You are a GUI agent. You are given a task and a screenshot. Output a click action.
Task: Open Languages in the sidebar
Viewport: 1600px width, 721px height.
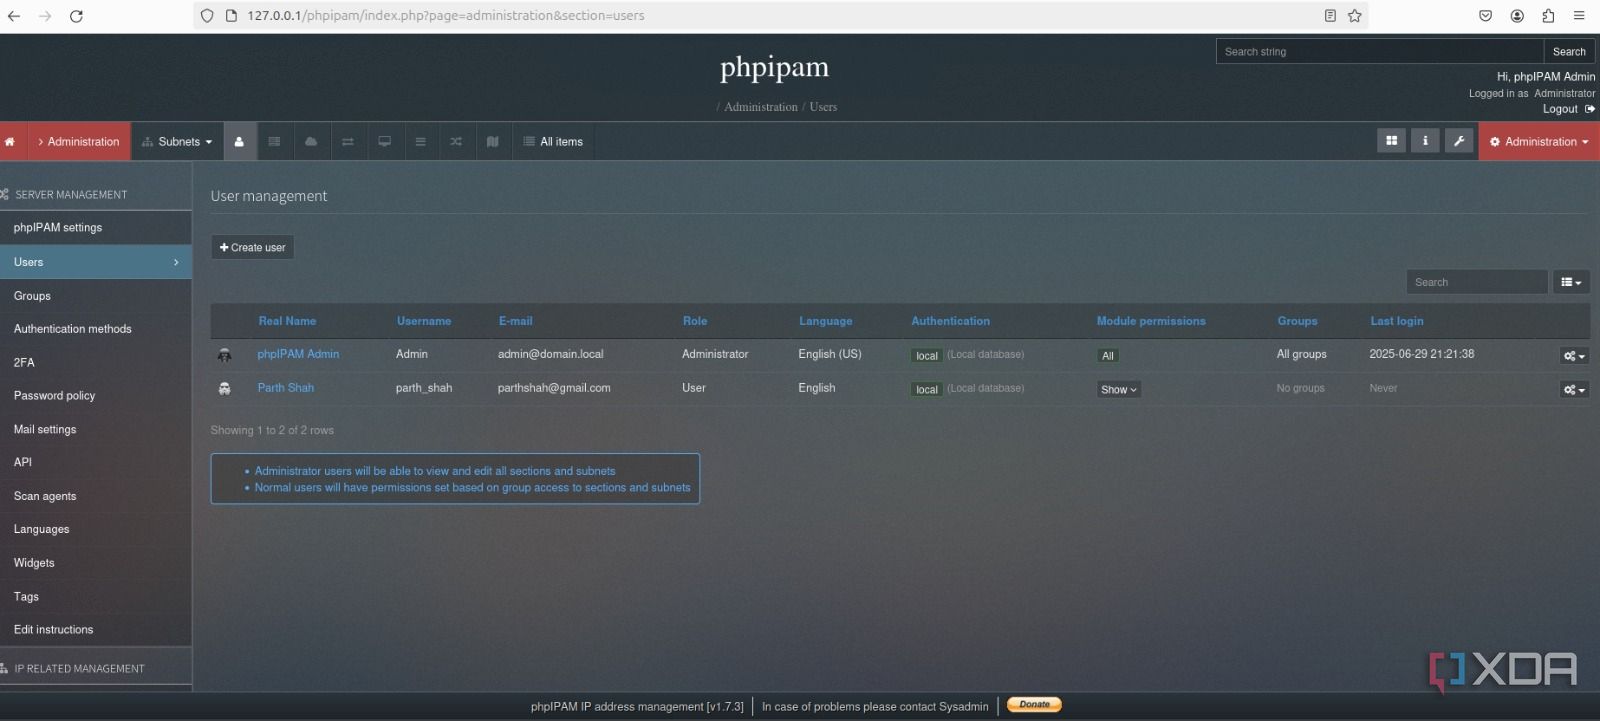click(x=96, y=530)
